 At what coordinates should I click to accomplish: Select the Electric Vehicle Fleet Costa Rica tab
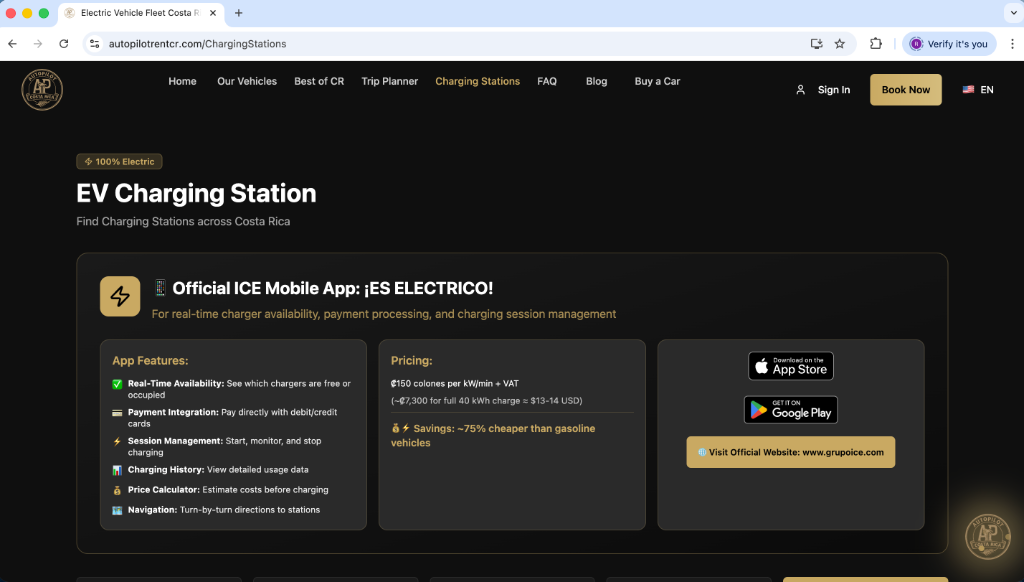tap(141, 13)
